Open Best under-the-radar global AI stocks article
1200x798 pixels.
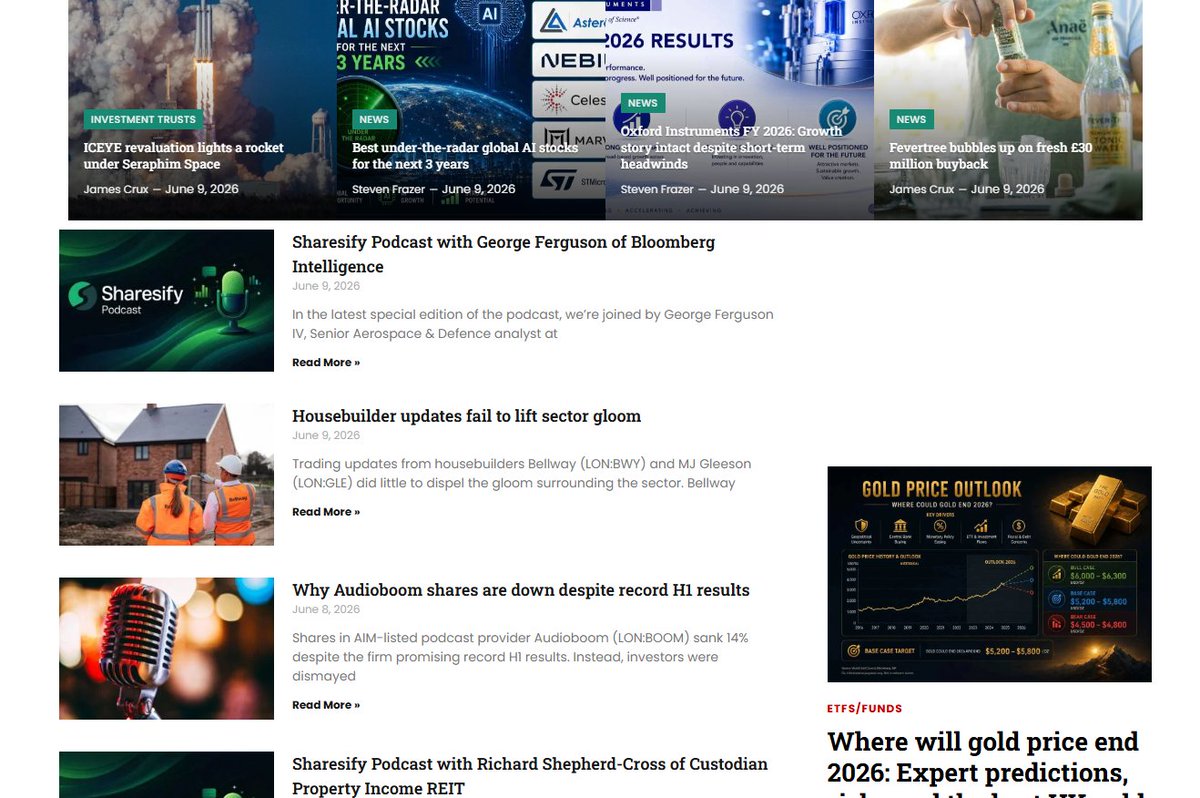(x=465, y=155)
